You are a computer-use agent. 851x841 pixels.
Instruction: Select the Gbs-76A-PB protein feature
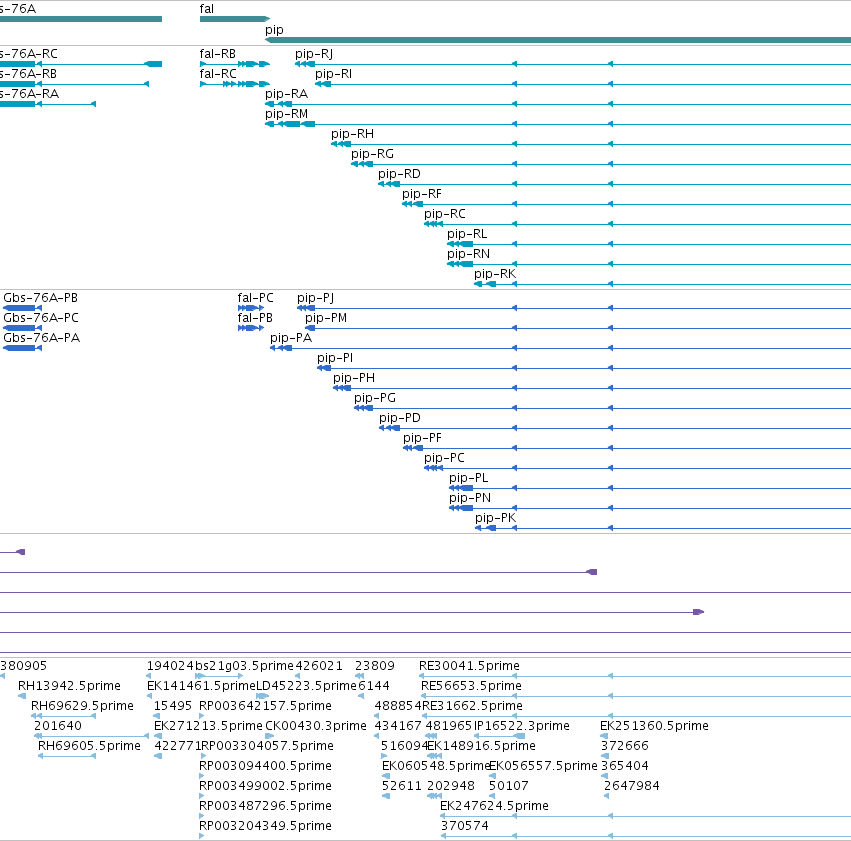pyautogui.click(x=22, y=308)
